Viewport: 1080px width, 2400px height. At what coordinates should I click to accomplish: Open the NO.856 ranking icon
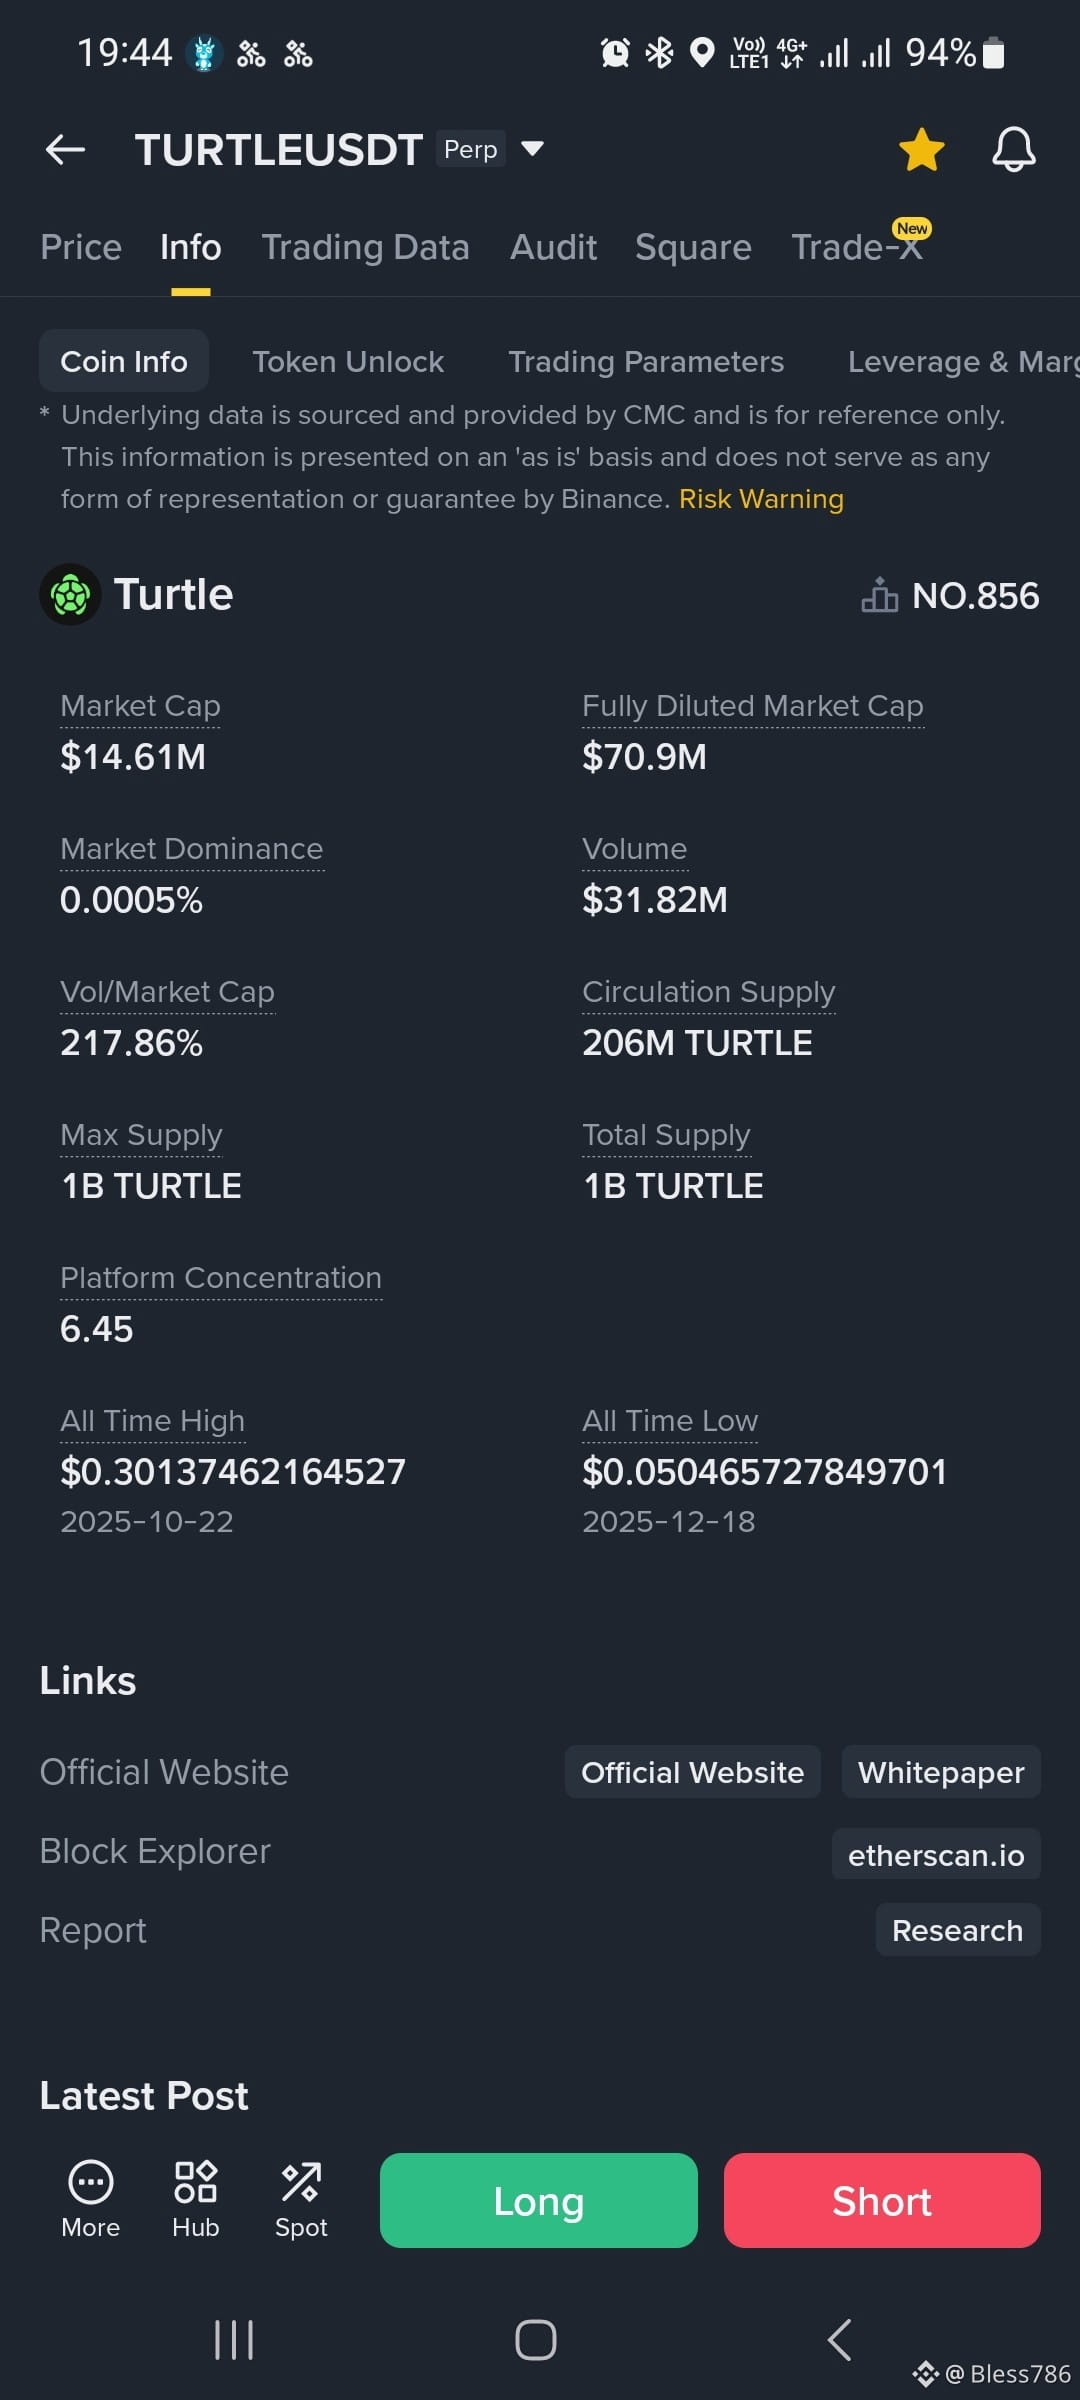pos(879,595)
